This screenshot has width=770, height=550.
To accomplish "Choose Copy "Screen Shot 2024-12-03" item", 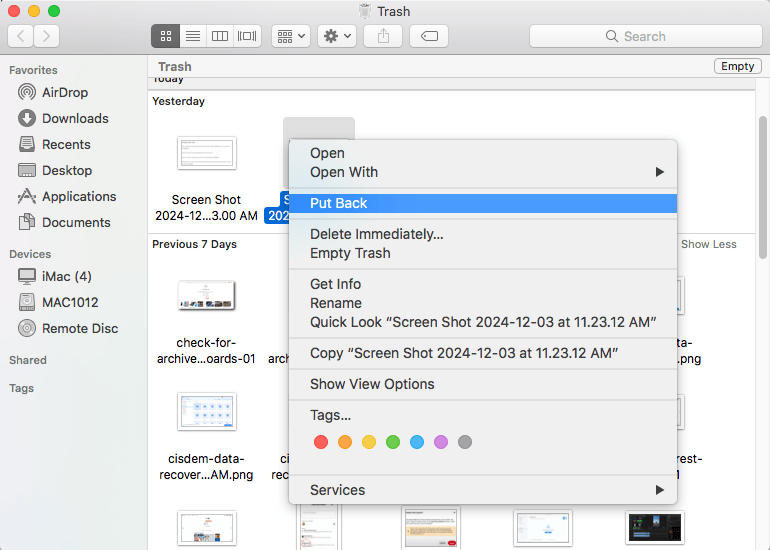I will [x=483, y=354].
